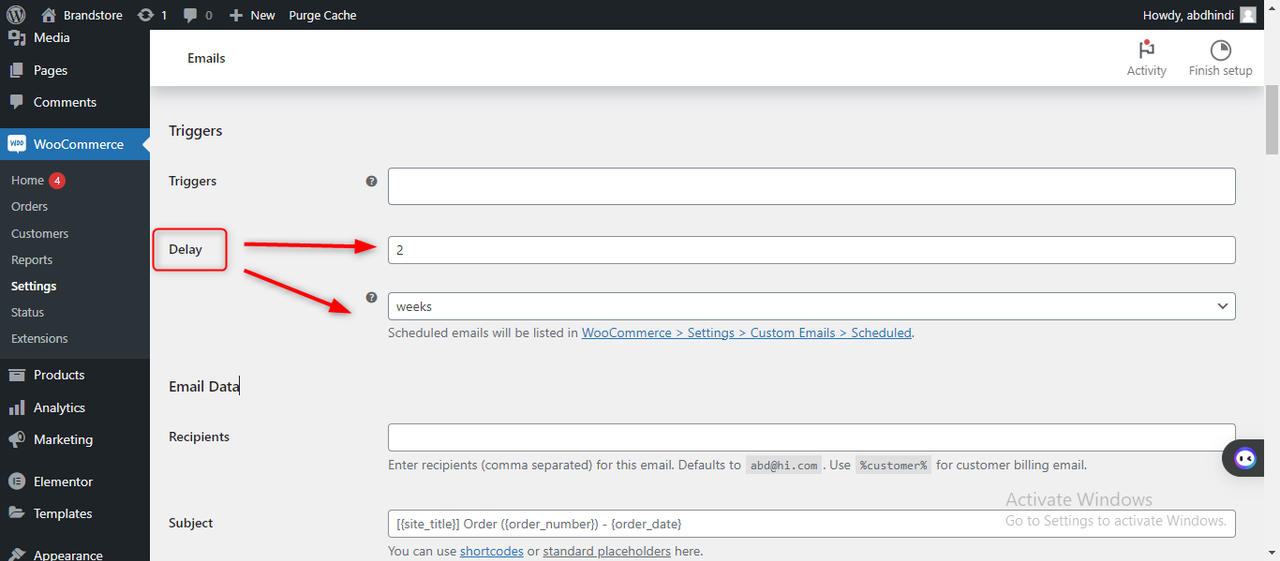
Task: Open the standard placeholders link
Action: point(607,551)
